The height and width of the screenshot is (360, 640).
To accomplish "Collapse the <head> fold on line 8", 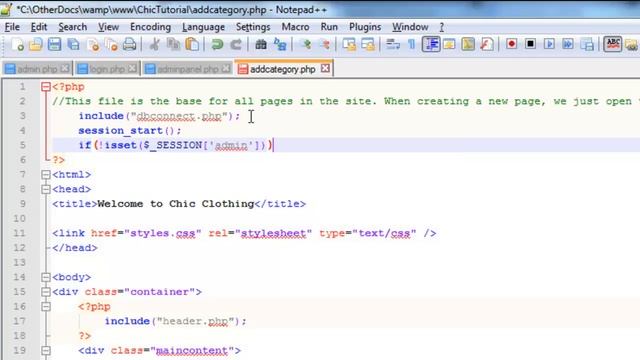I will pyautogui.click(x=46, y=189).
